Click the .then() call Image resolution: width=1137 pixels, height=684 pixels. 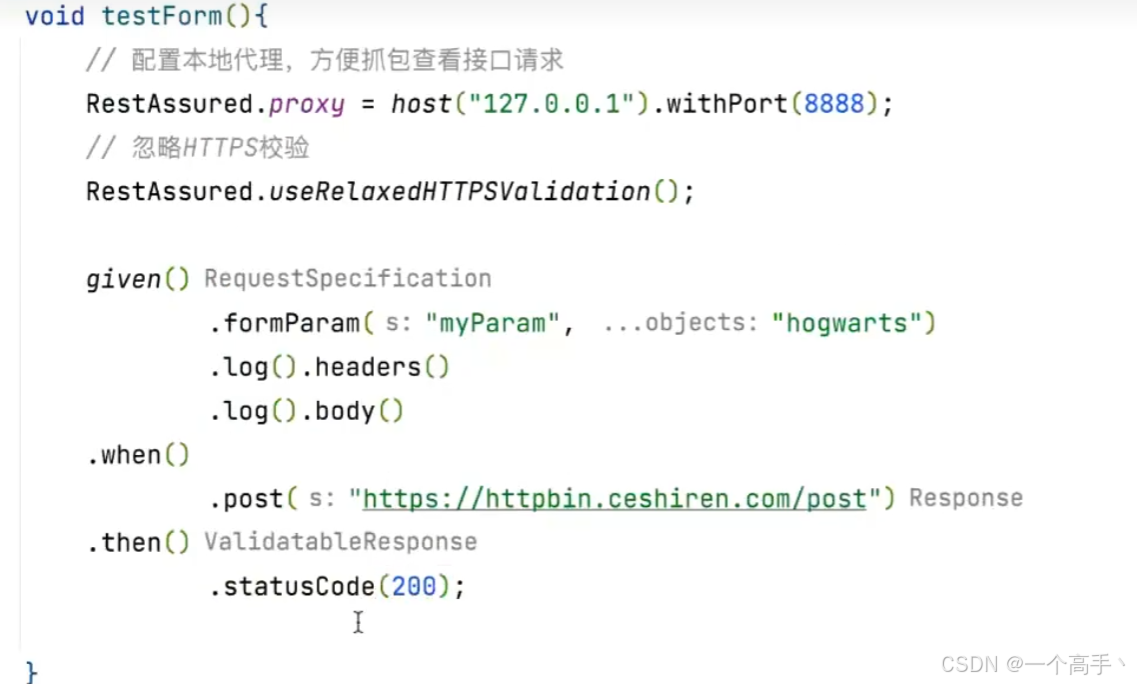pos(138,543)
